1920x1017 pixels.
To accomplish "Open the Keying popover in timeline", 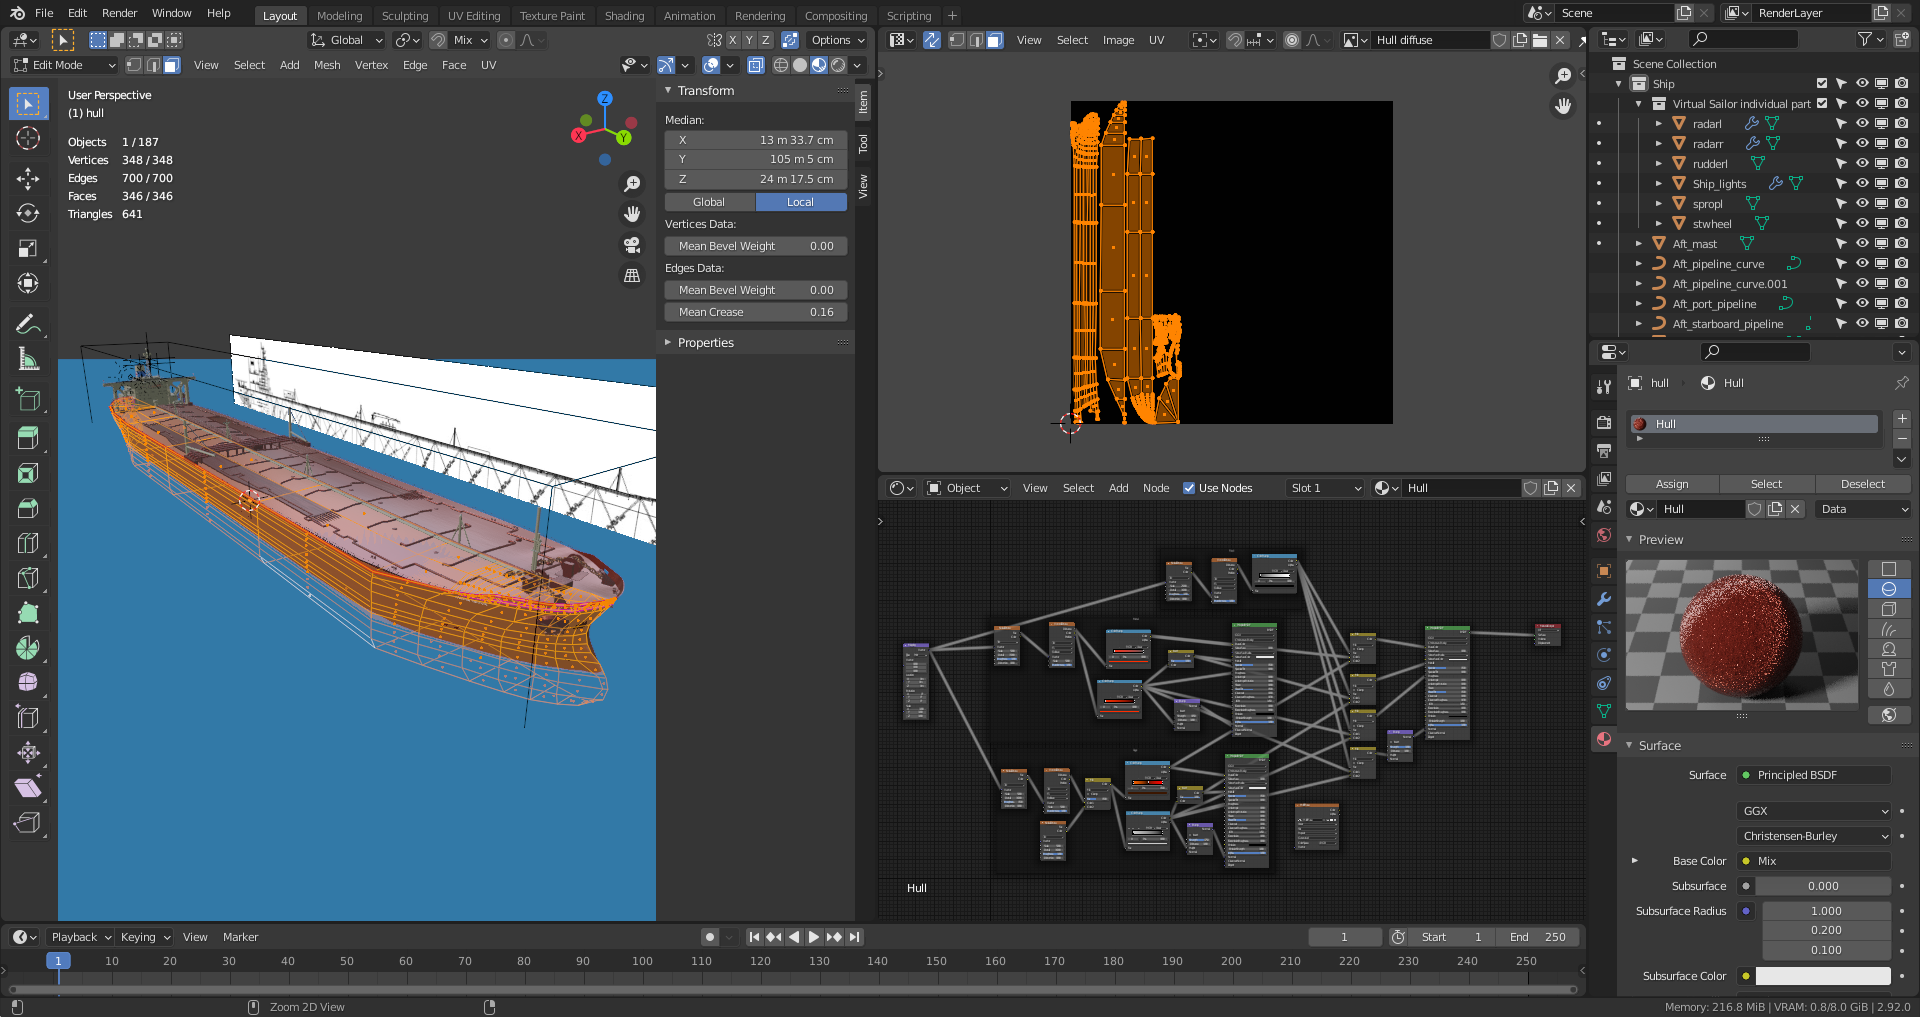I will coord(145,937).
